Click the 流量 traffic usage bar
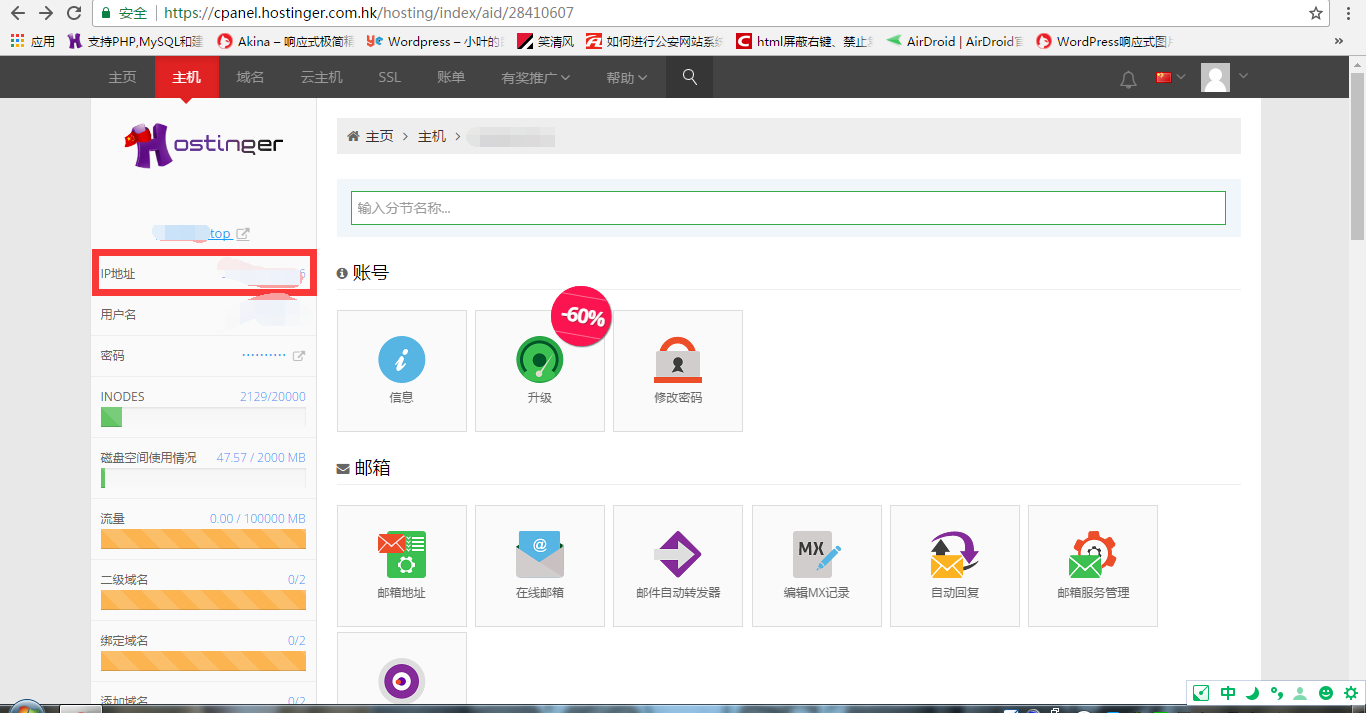This screenshot has width=1366, height=713. point(203,538)
